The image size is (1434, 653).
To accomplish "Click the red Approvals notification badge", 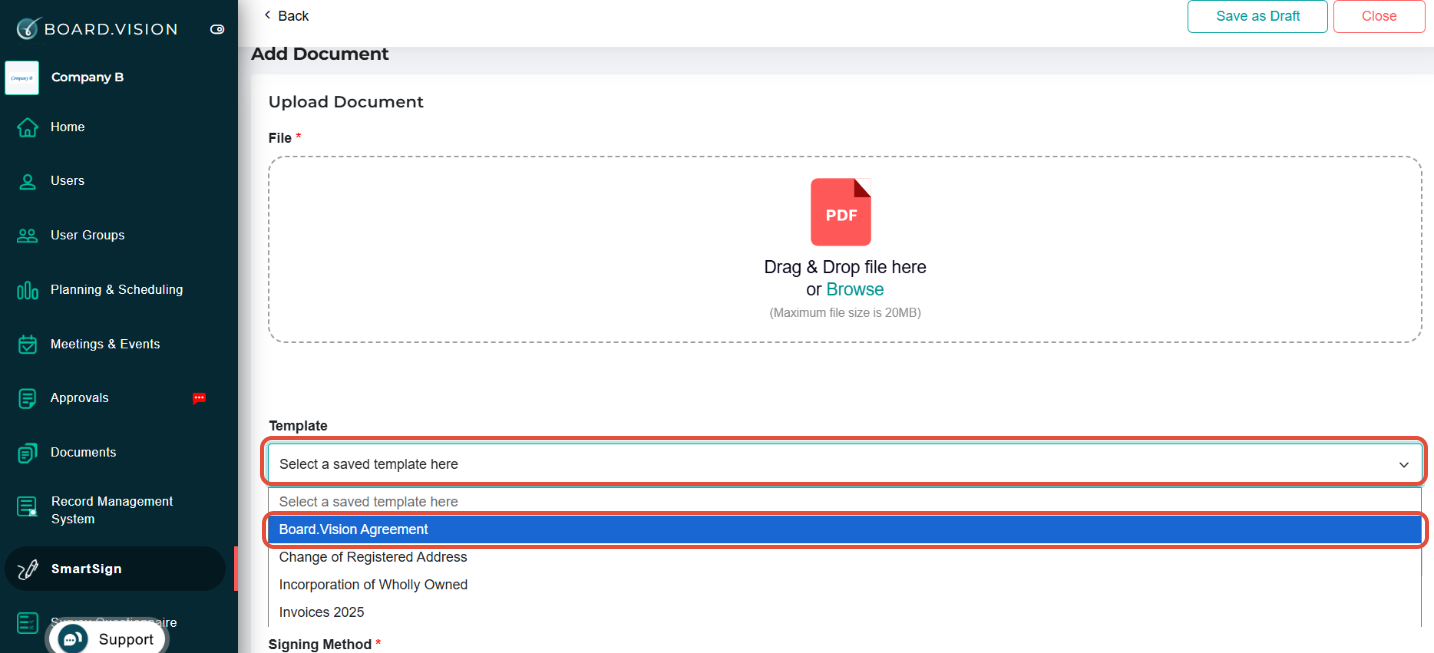I will 199,398.
